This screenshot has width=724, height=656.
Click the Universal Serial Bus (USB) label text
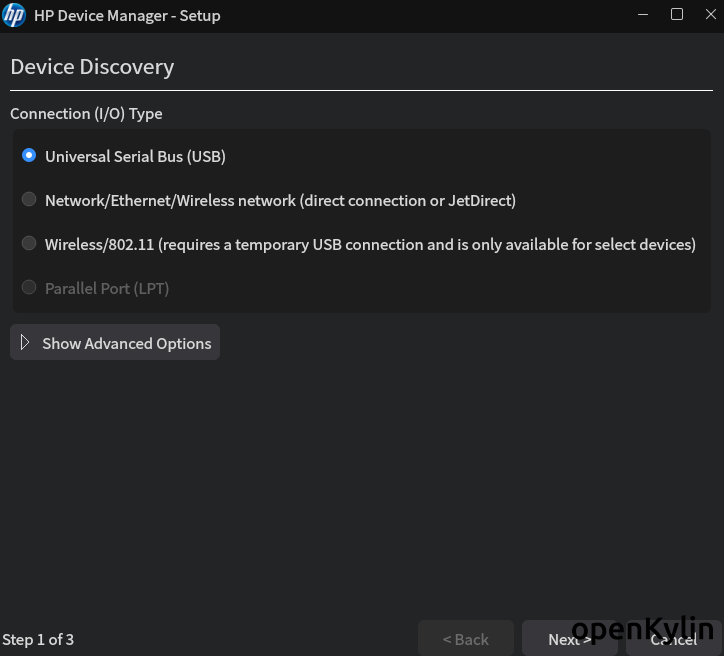[x=135, y=156]
